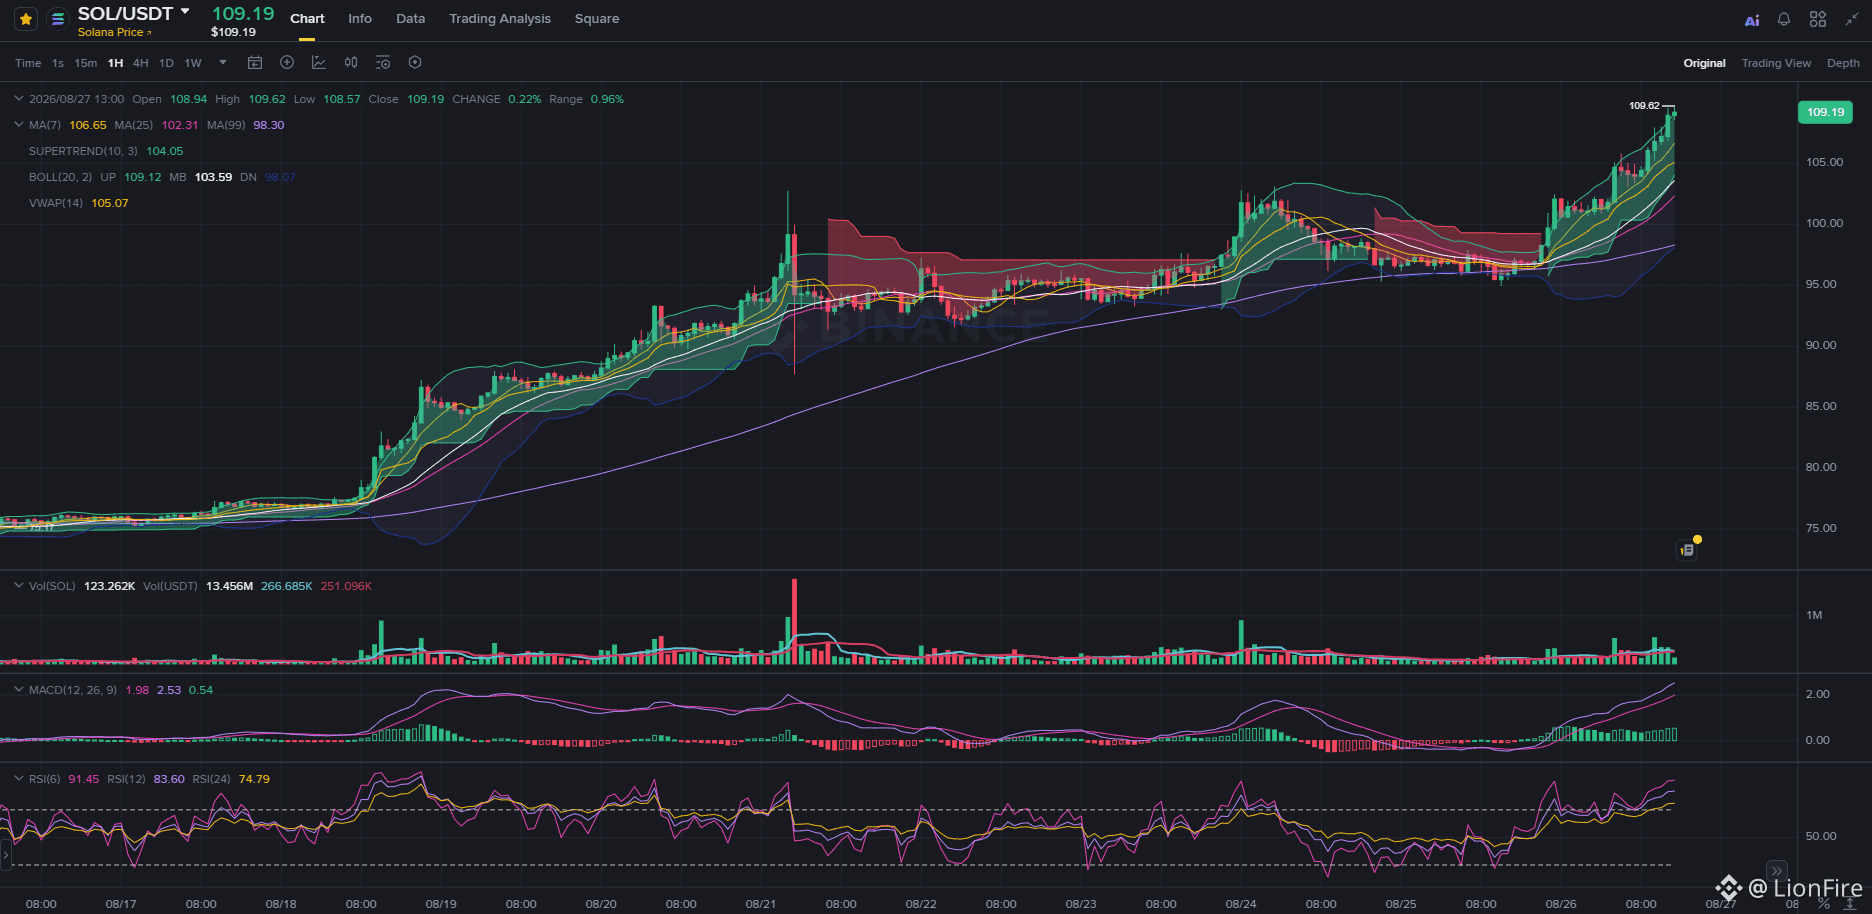Viewport: 1872px width, 914px height.
Task: Select the 4H interval
Action: pos(141,63)
